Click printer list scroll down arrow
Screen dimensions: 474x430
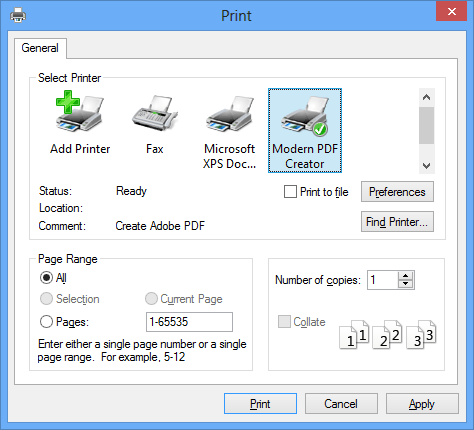coord(426,165)
